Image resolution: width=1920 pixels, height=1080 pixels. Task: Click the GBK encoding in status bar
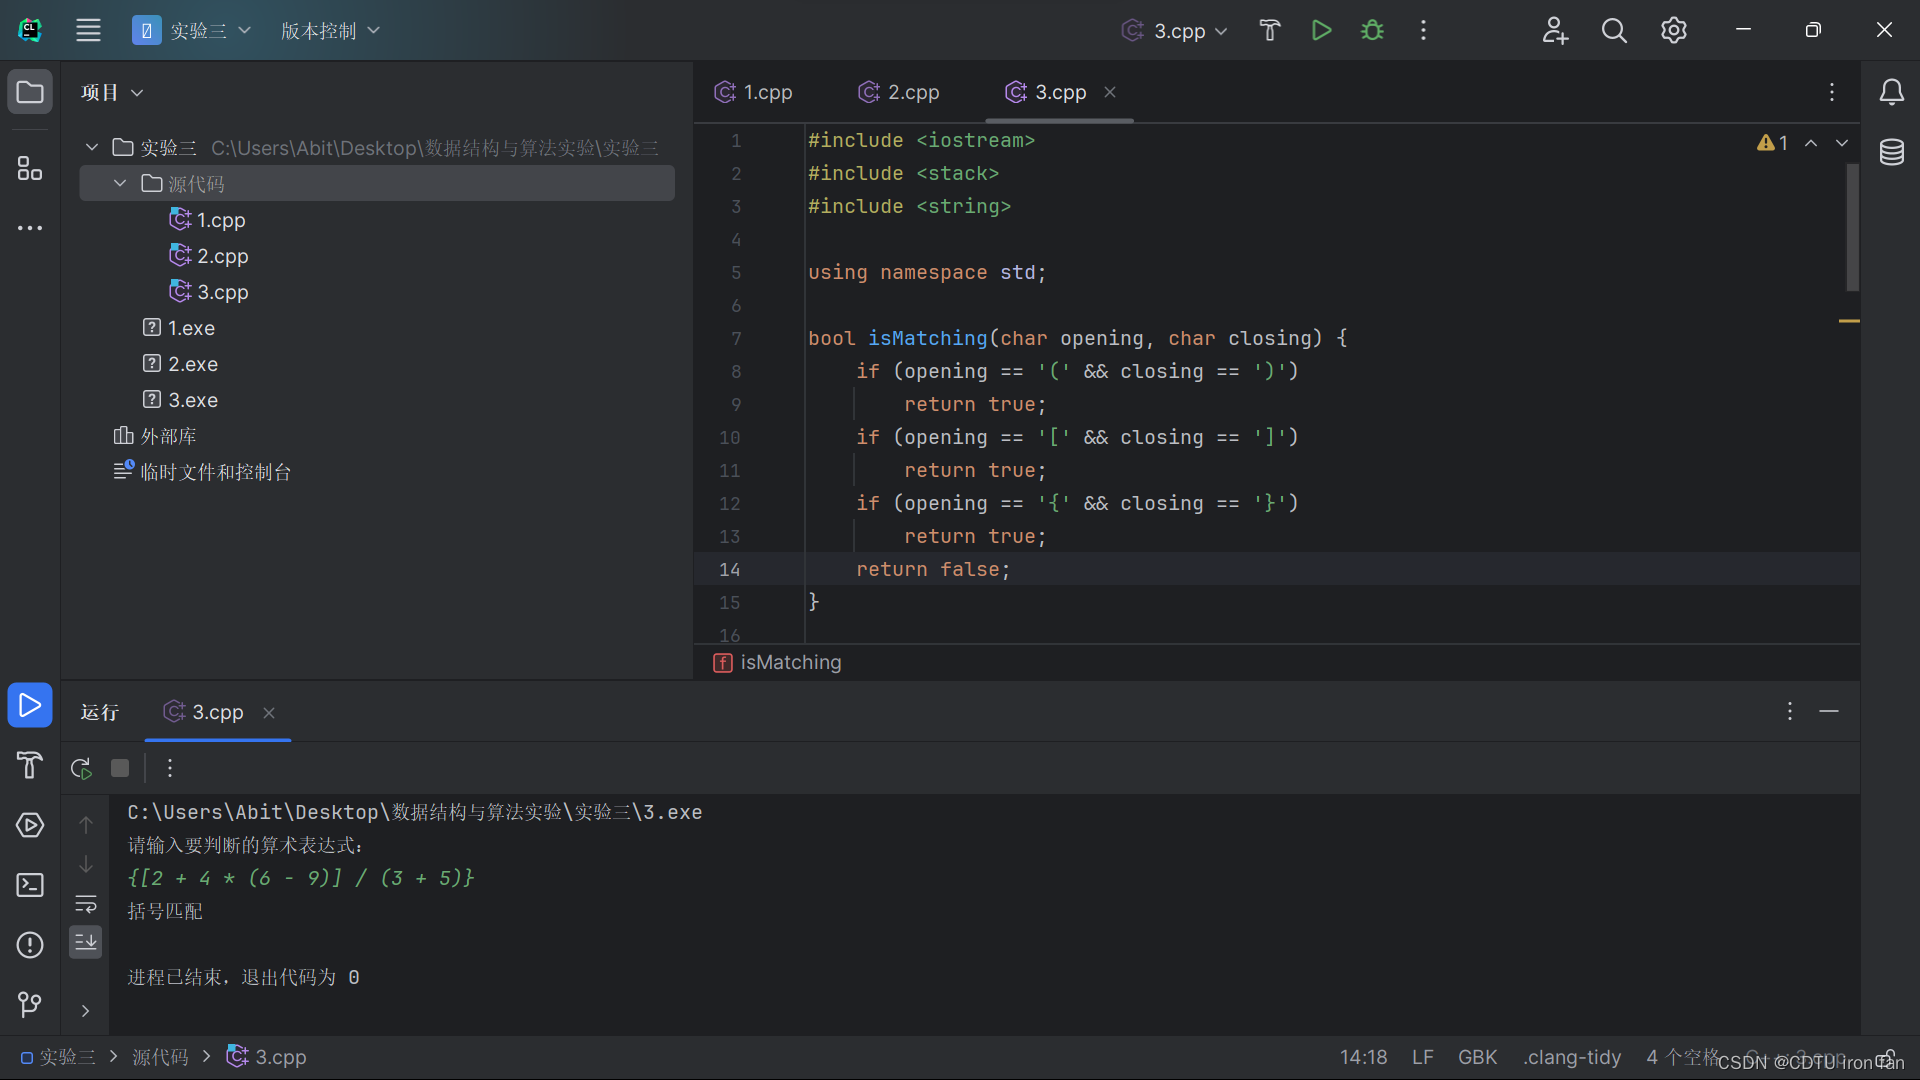click(1477, 1057)
